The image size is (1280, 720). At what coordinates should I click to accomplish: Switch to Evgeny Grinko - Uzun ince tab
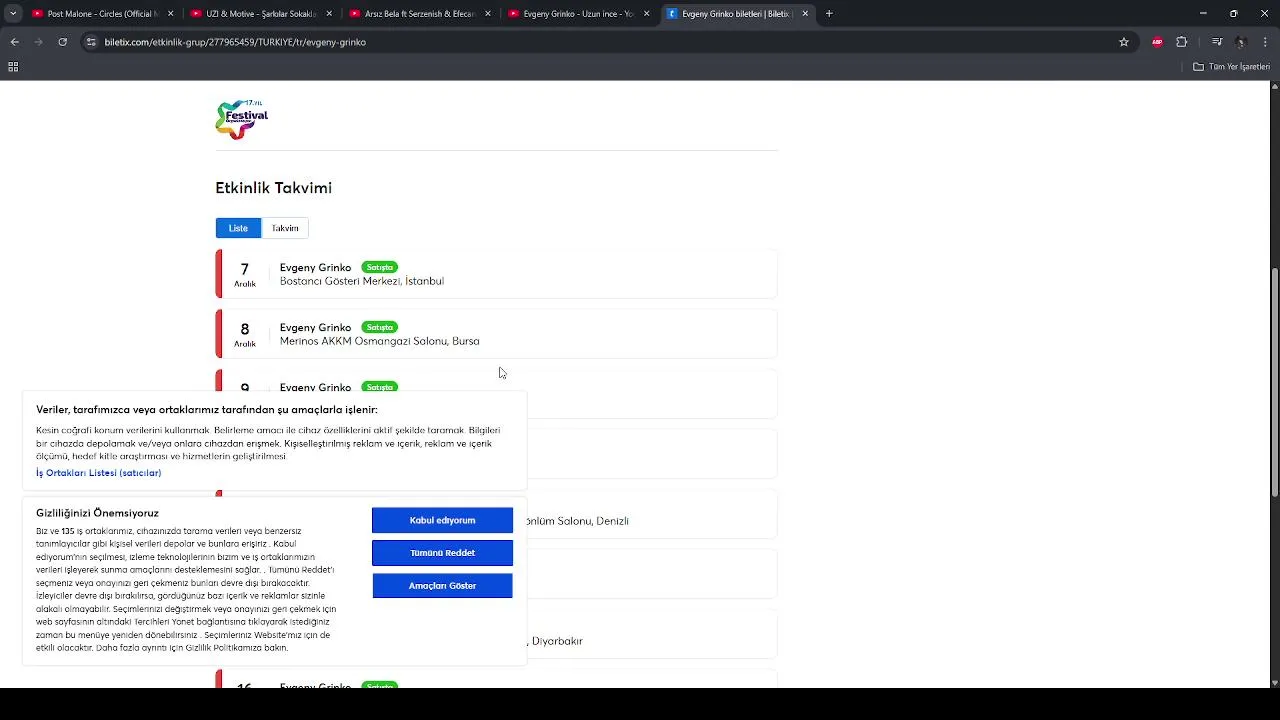point(579,14)
